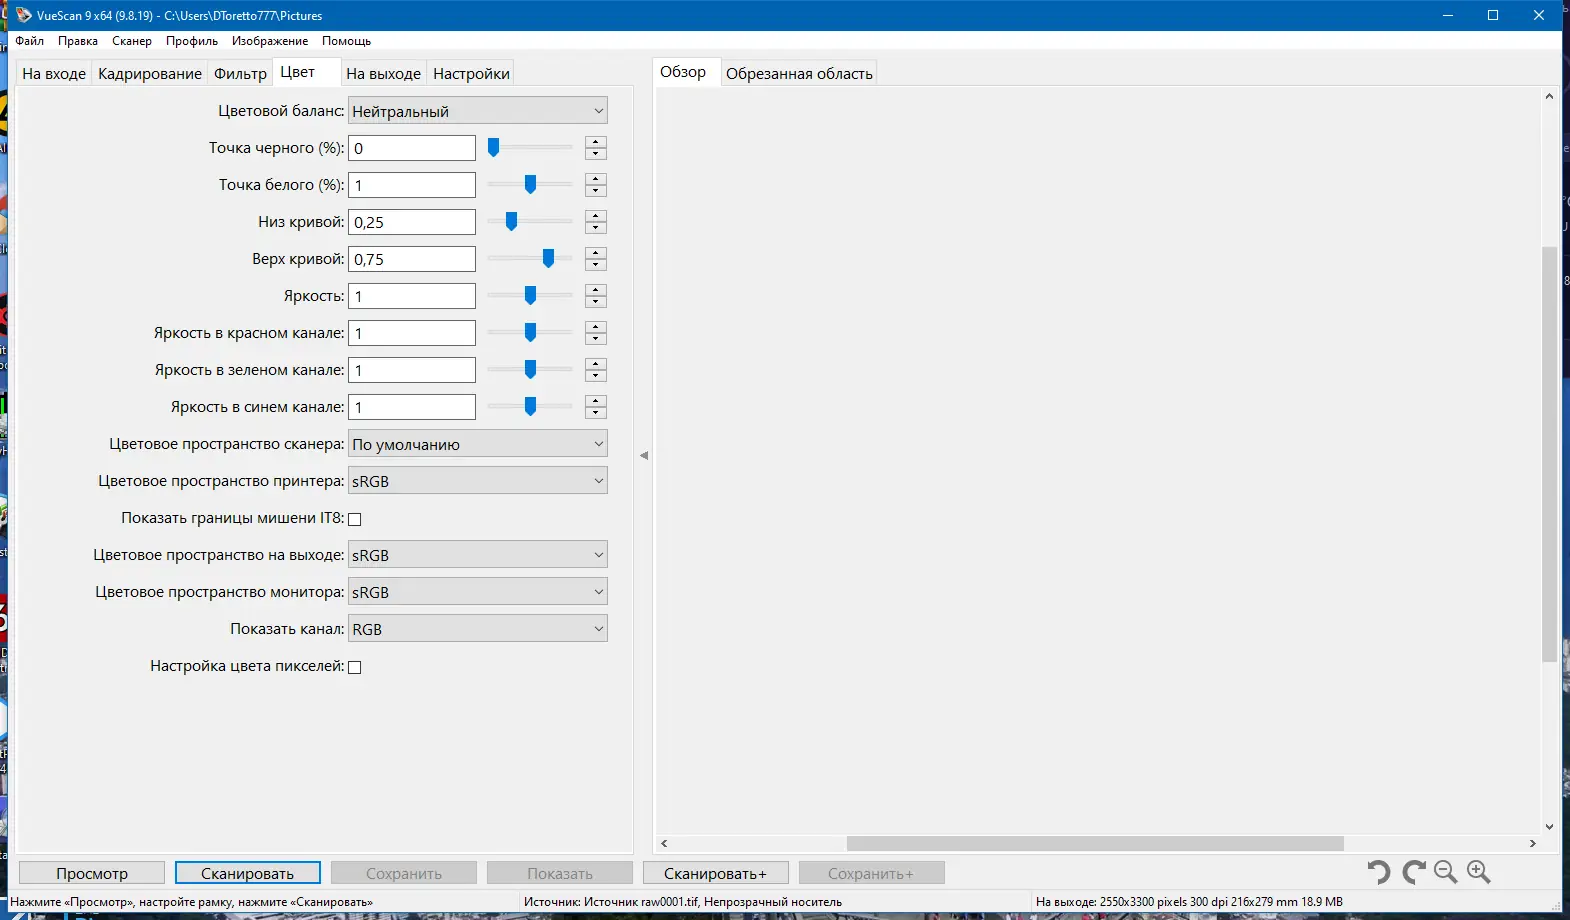Click 'Яркость в зеленом канале' input field
Image resolution: width=1570 pixels, height=920 pixels.
(412, 370)
